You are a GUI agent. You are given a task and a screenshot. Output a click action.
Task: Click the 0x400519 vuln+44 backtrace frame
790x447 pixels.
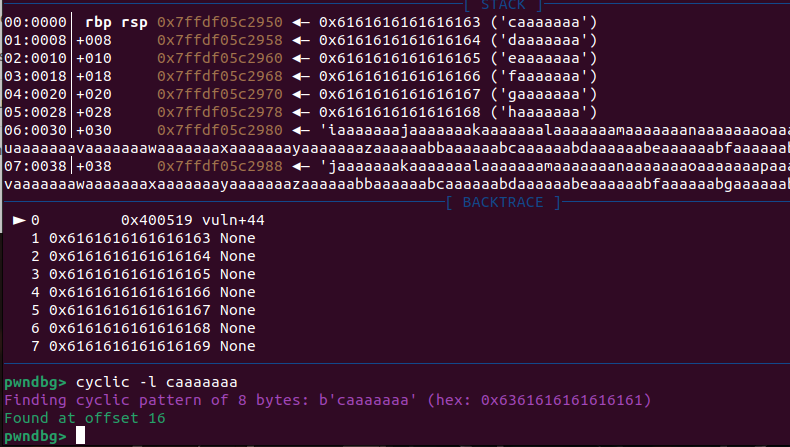[192, 220]
